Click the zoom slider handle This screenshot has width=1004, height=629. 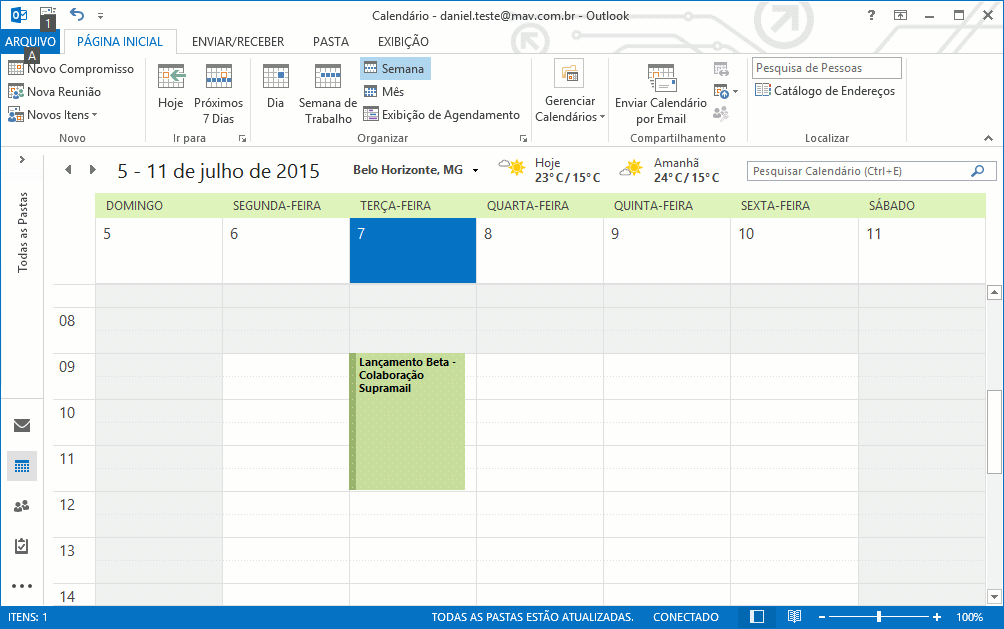click(x=879, y=617)
